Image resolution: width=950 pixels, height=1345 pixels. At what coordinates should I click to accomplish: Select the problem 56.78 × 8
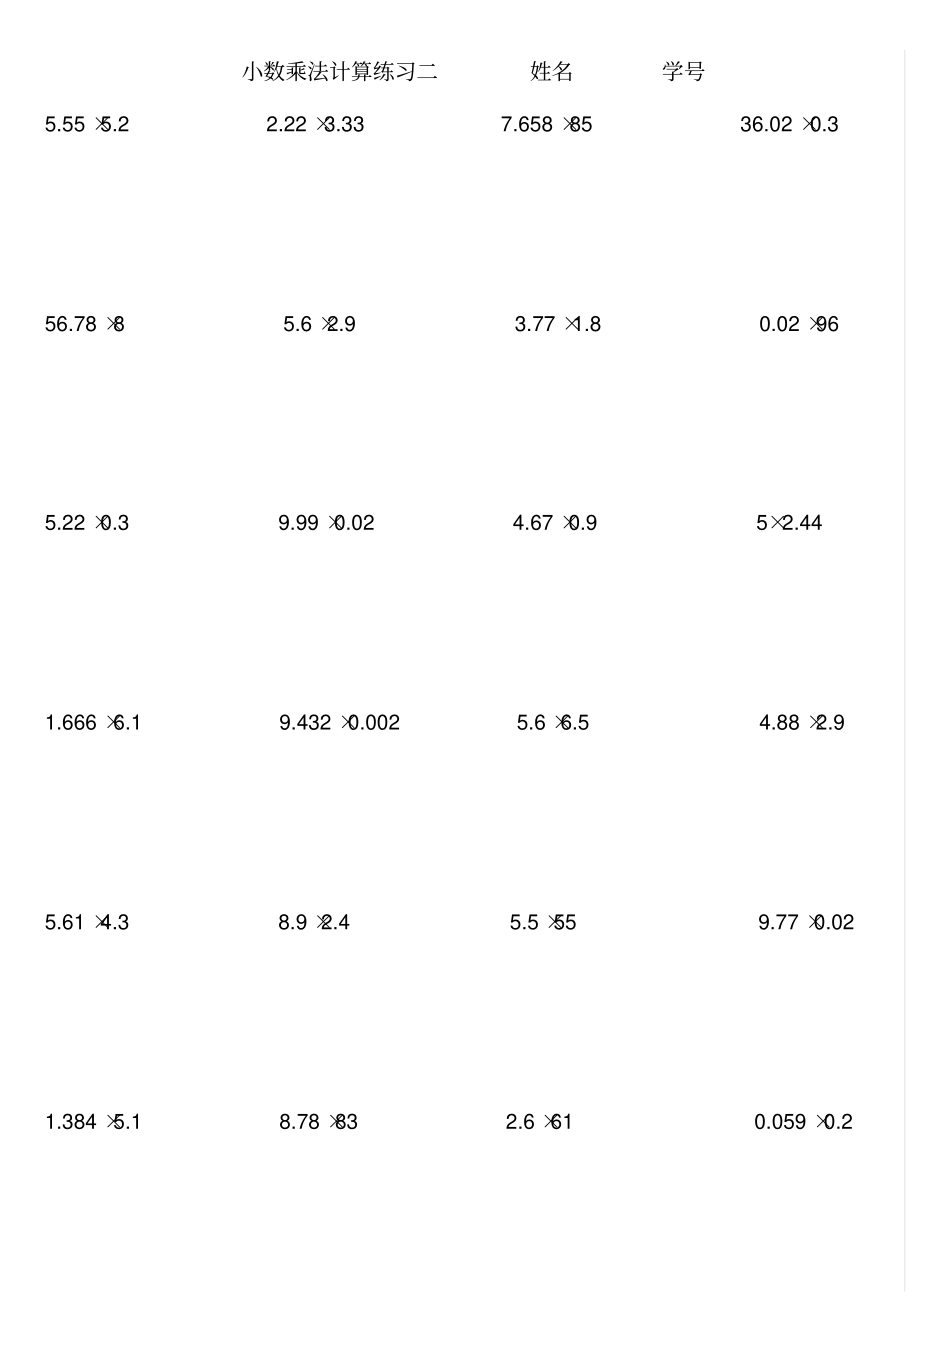click(85, 324)
